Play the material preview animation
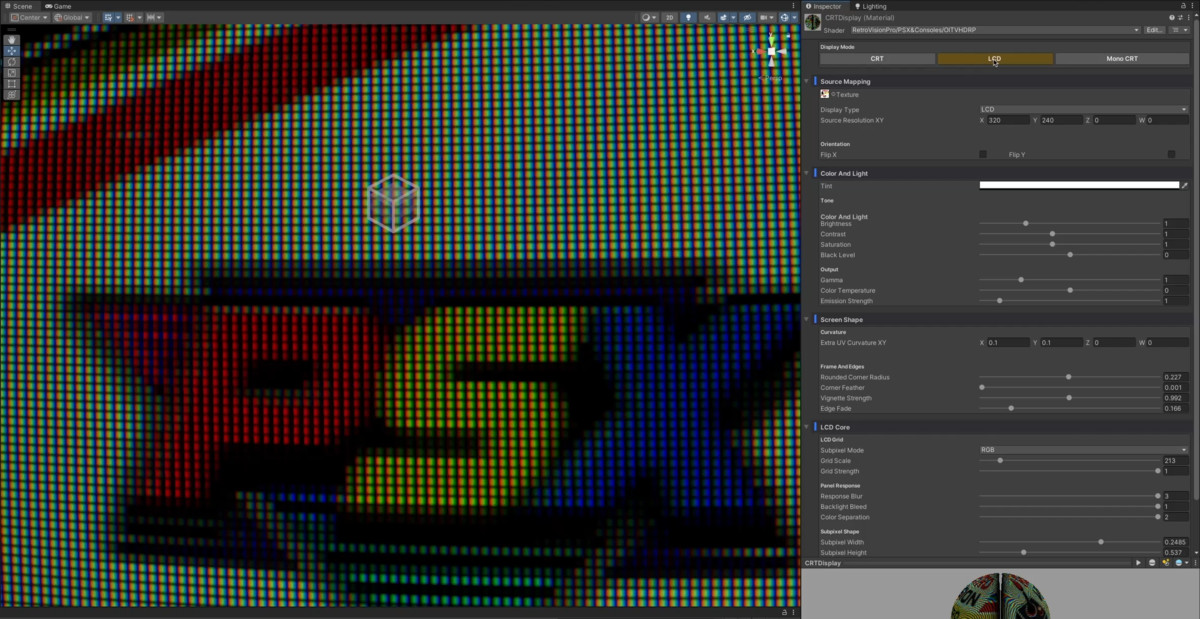This screenshot has width=1200, height=619. click(x=1138, y=563)
